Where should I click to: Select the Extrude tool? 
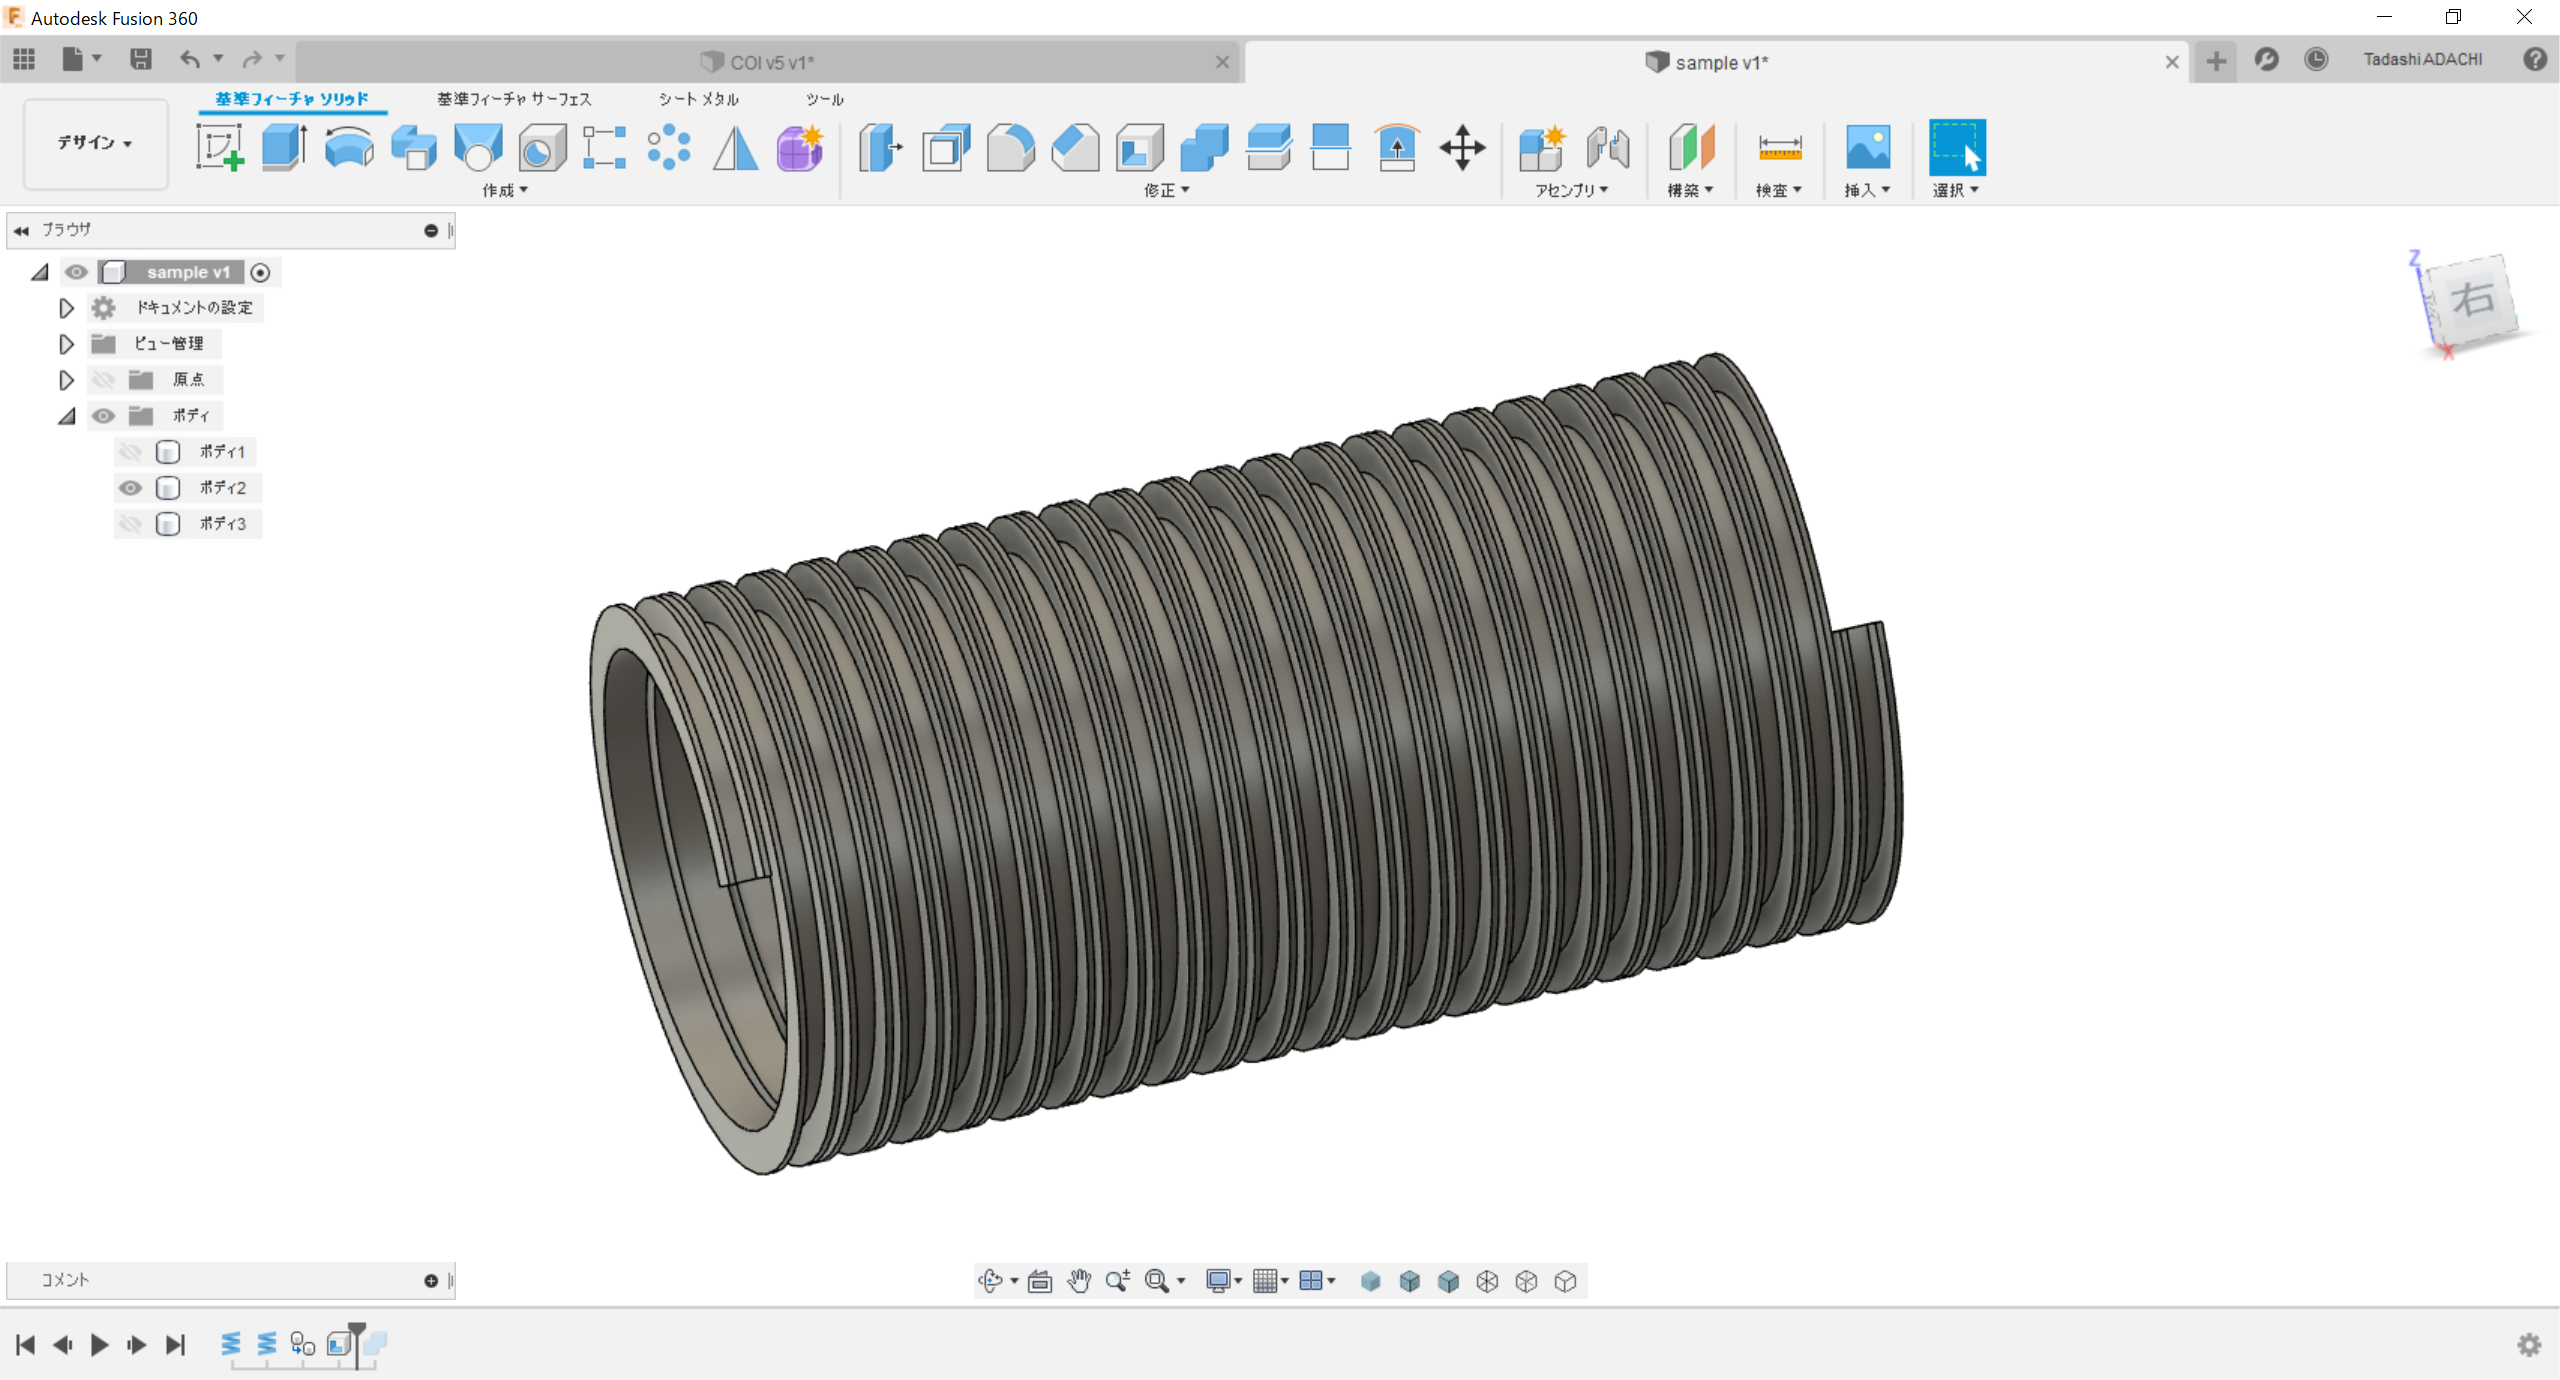coord(284,148)
